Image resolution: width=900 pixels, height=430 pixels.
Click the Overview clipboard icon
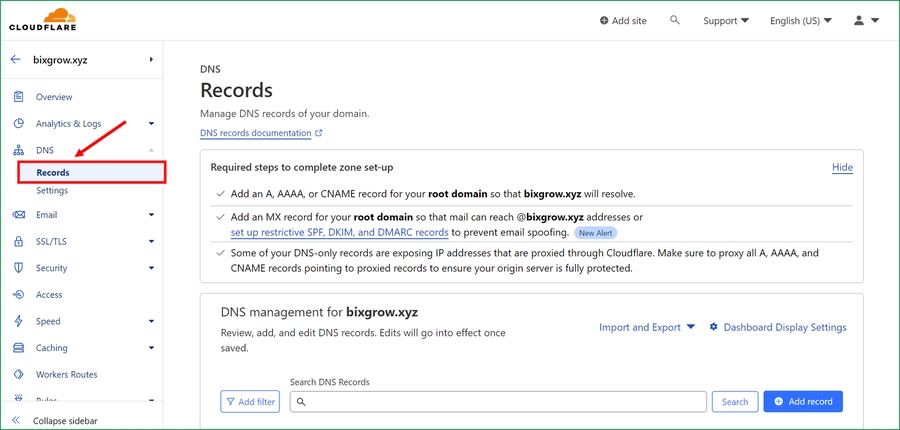click(x=17, y=97)
